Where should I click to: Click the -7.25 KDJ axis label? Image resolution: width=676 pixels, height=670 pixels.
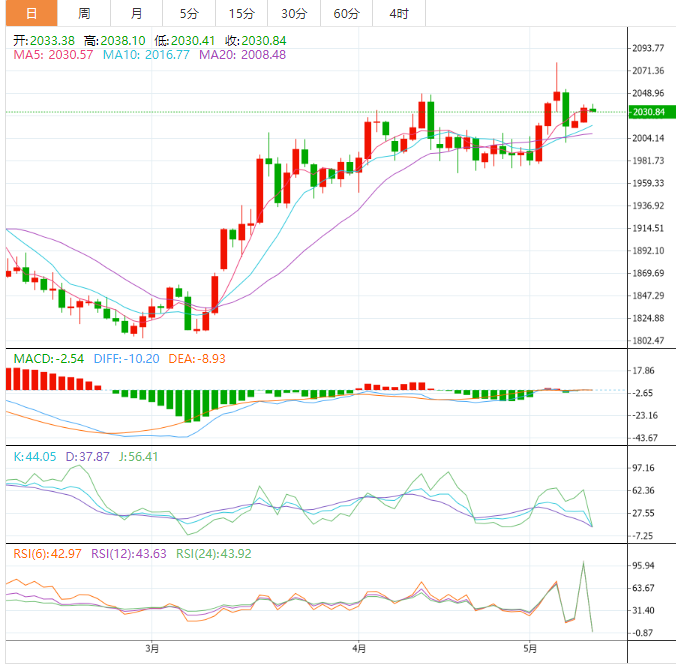[643, 536]
